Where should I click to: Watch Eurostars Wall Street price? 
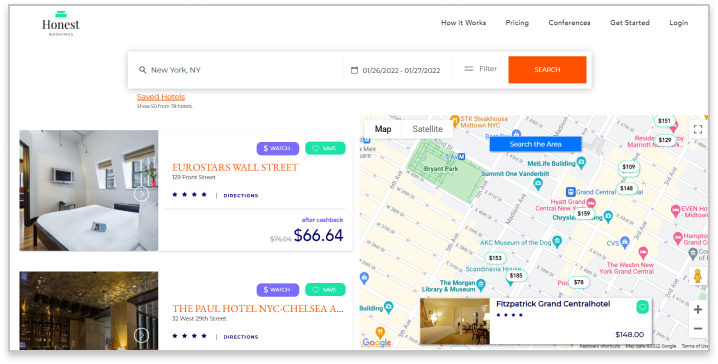pos(277,148)
